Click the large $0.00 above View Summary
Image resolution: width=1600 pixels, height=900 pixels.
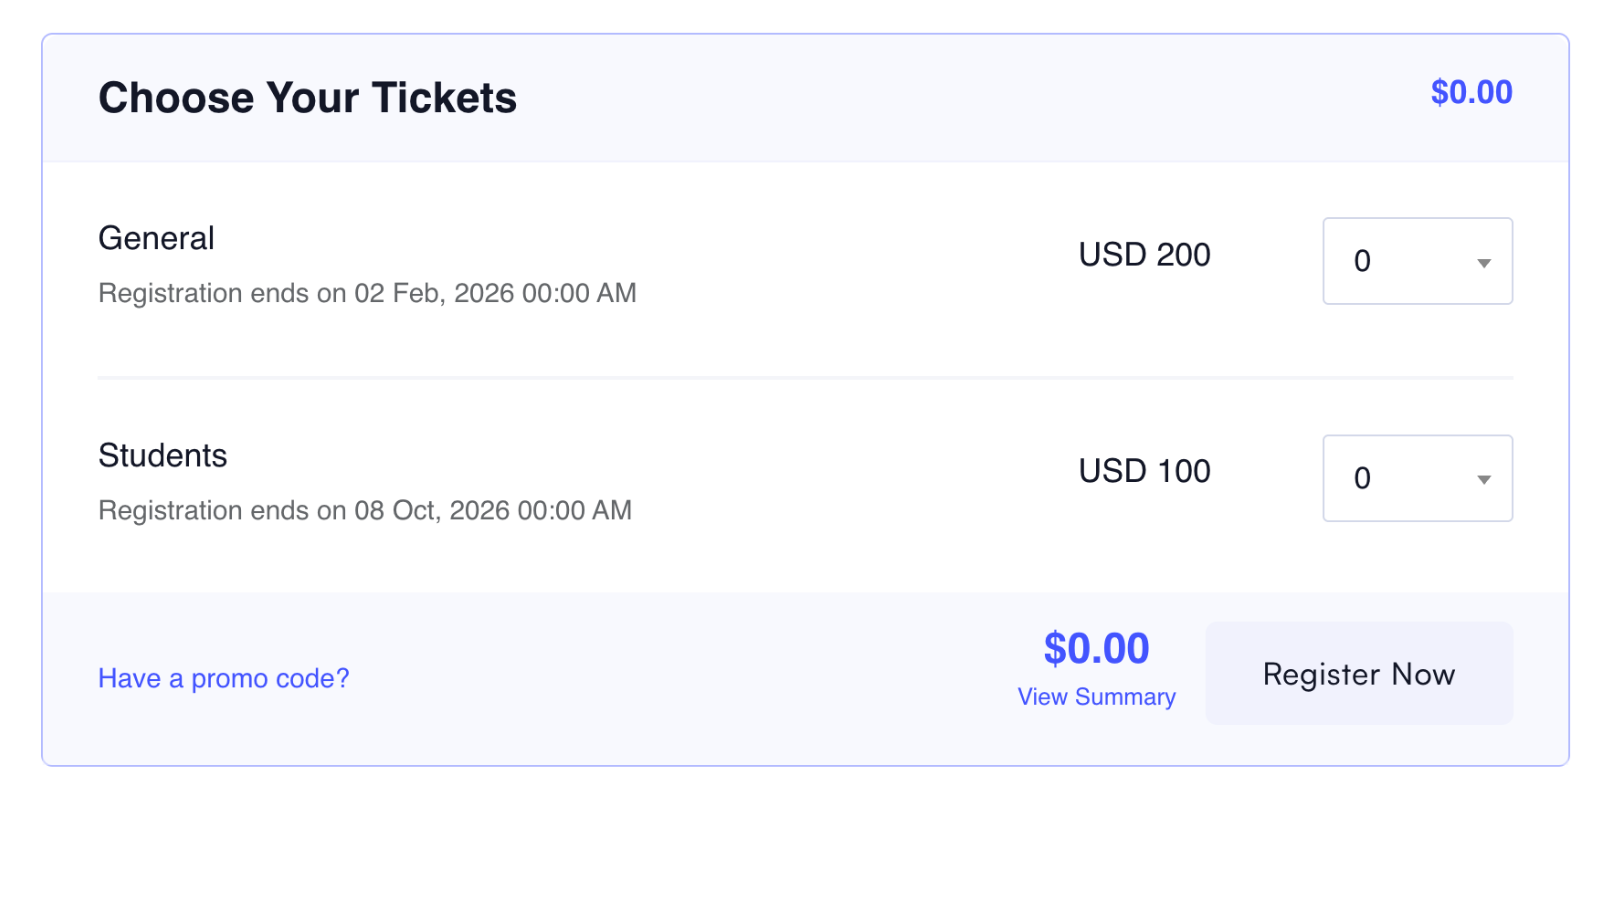coord(1096,648)
